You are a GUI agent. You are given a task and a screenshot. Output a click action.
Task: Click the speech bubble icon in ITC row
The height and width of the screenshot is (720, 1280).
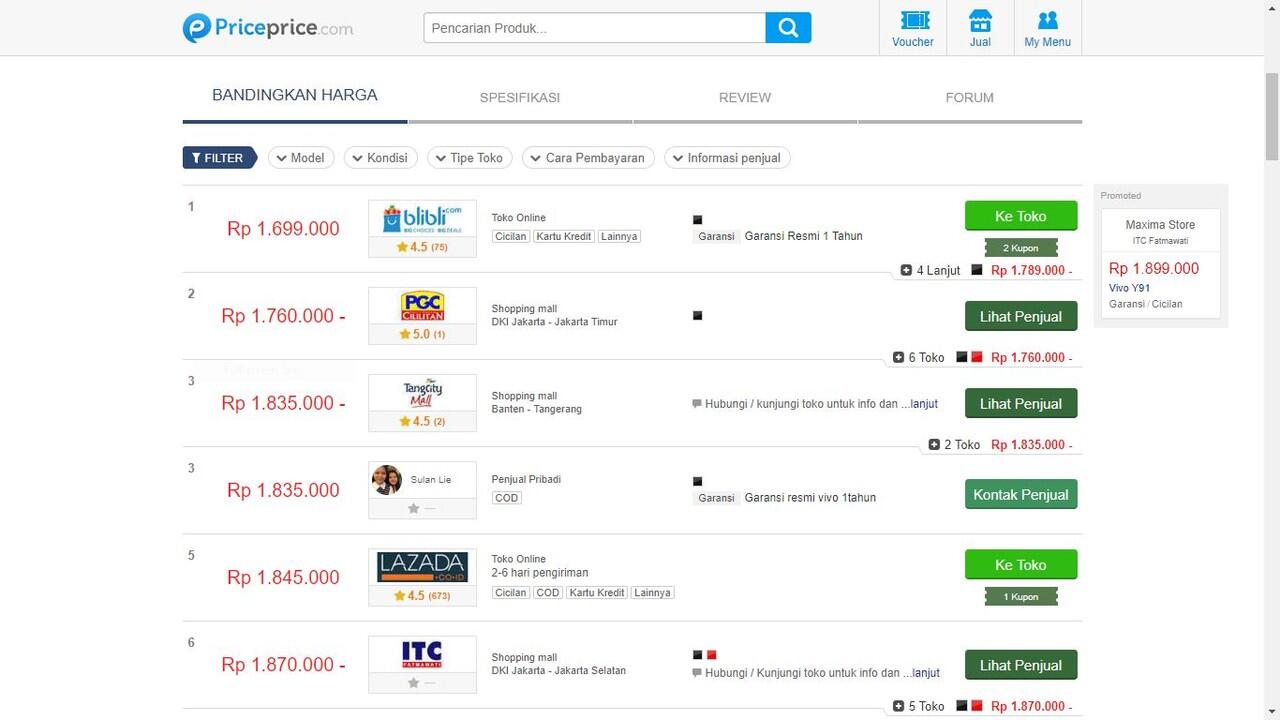point(697,673)
